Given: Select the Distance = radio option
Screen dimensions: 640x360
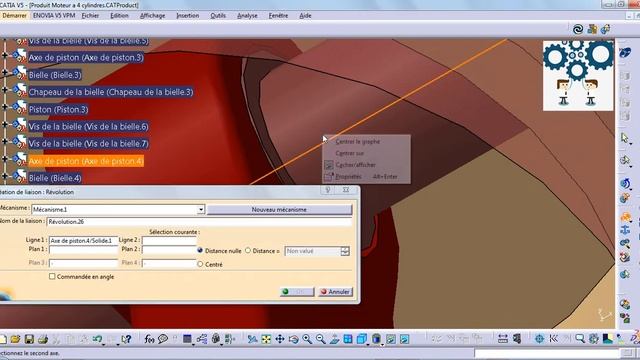Looking at the screenshot, I should [248, 250].
